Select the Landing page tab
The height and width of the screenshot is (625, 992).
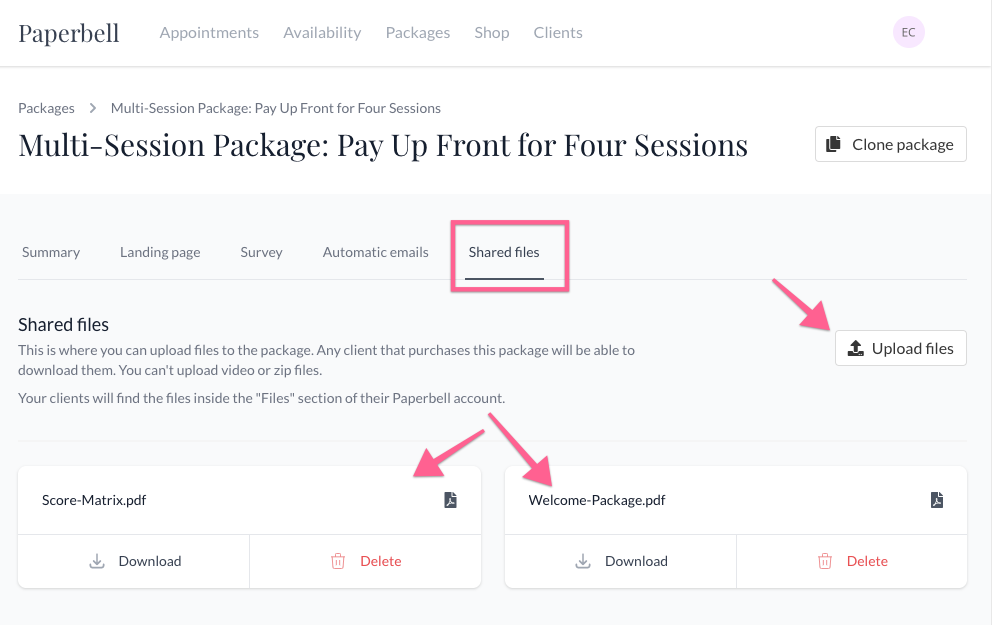point(160,252)
